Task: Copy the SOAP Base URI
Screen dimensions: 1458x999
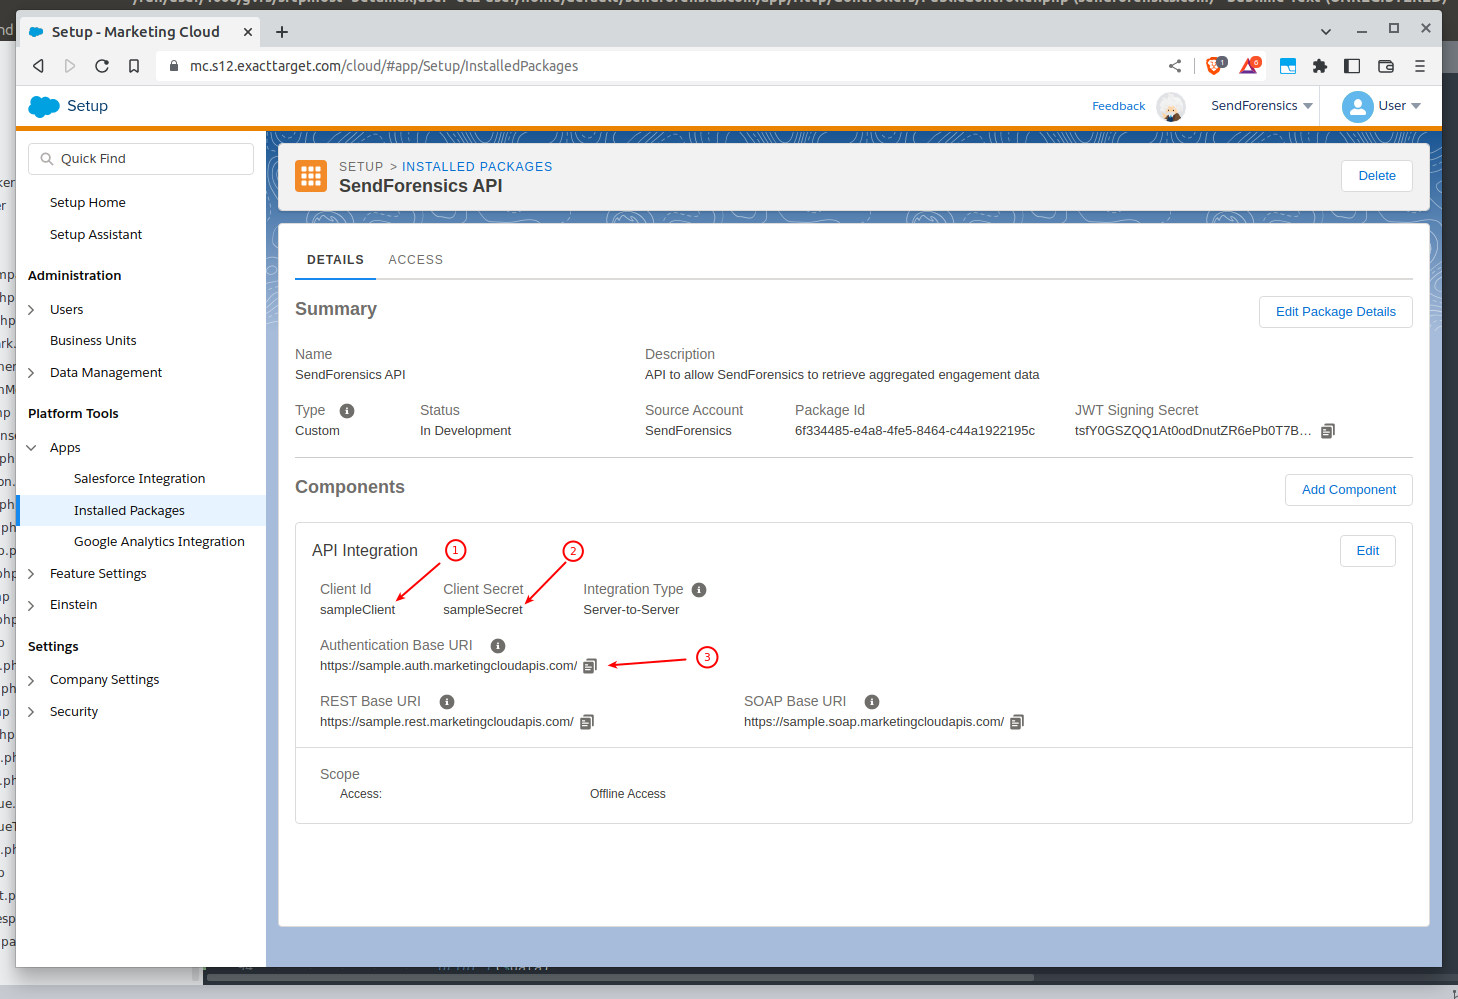Action: 1017,722
